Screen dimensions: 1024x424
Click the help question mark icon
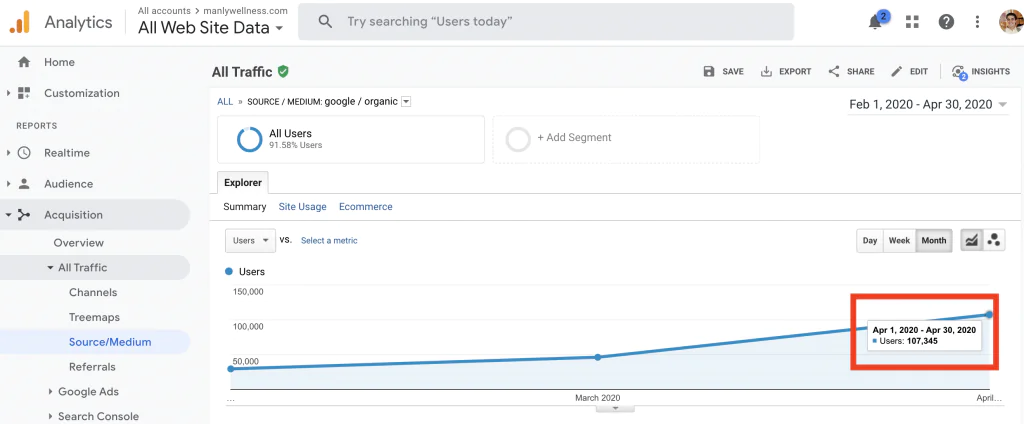946,22
